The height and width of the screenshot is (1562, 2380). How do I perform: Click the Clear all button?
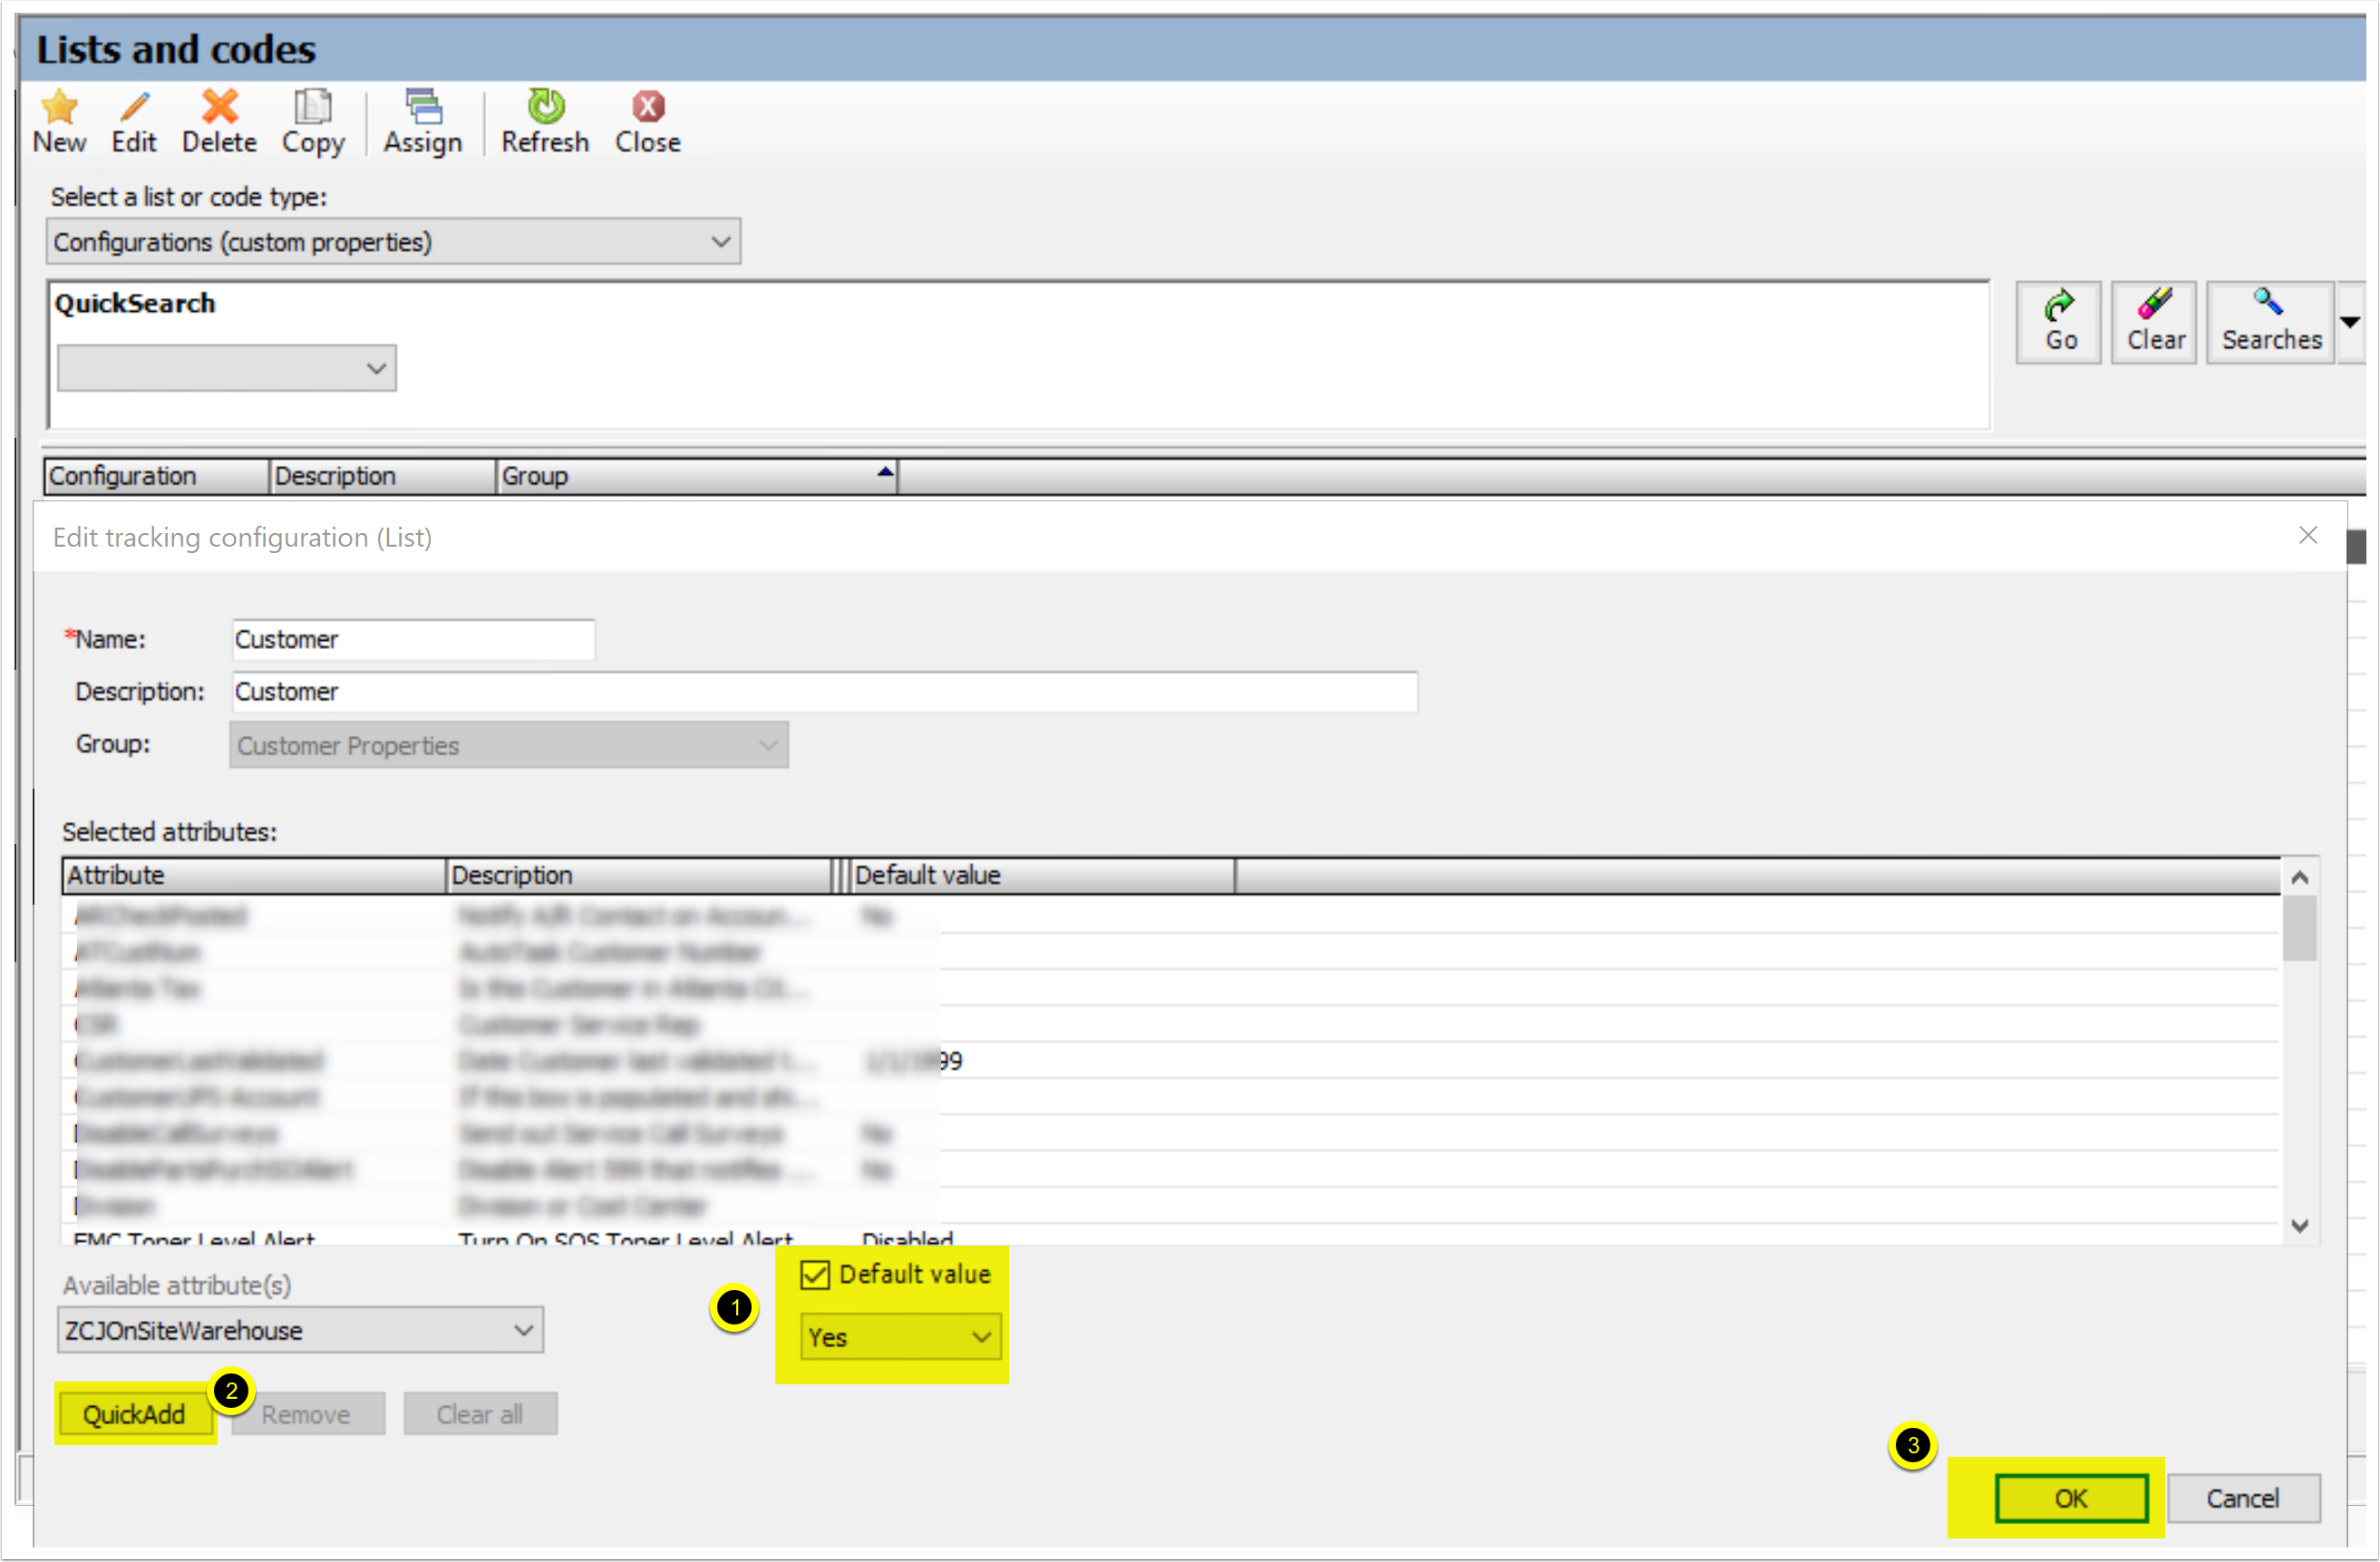tap(480, 1415)
